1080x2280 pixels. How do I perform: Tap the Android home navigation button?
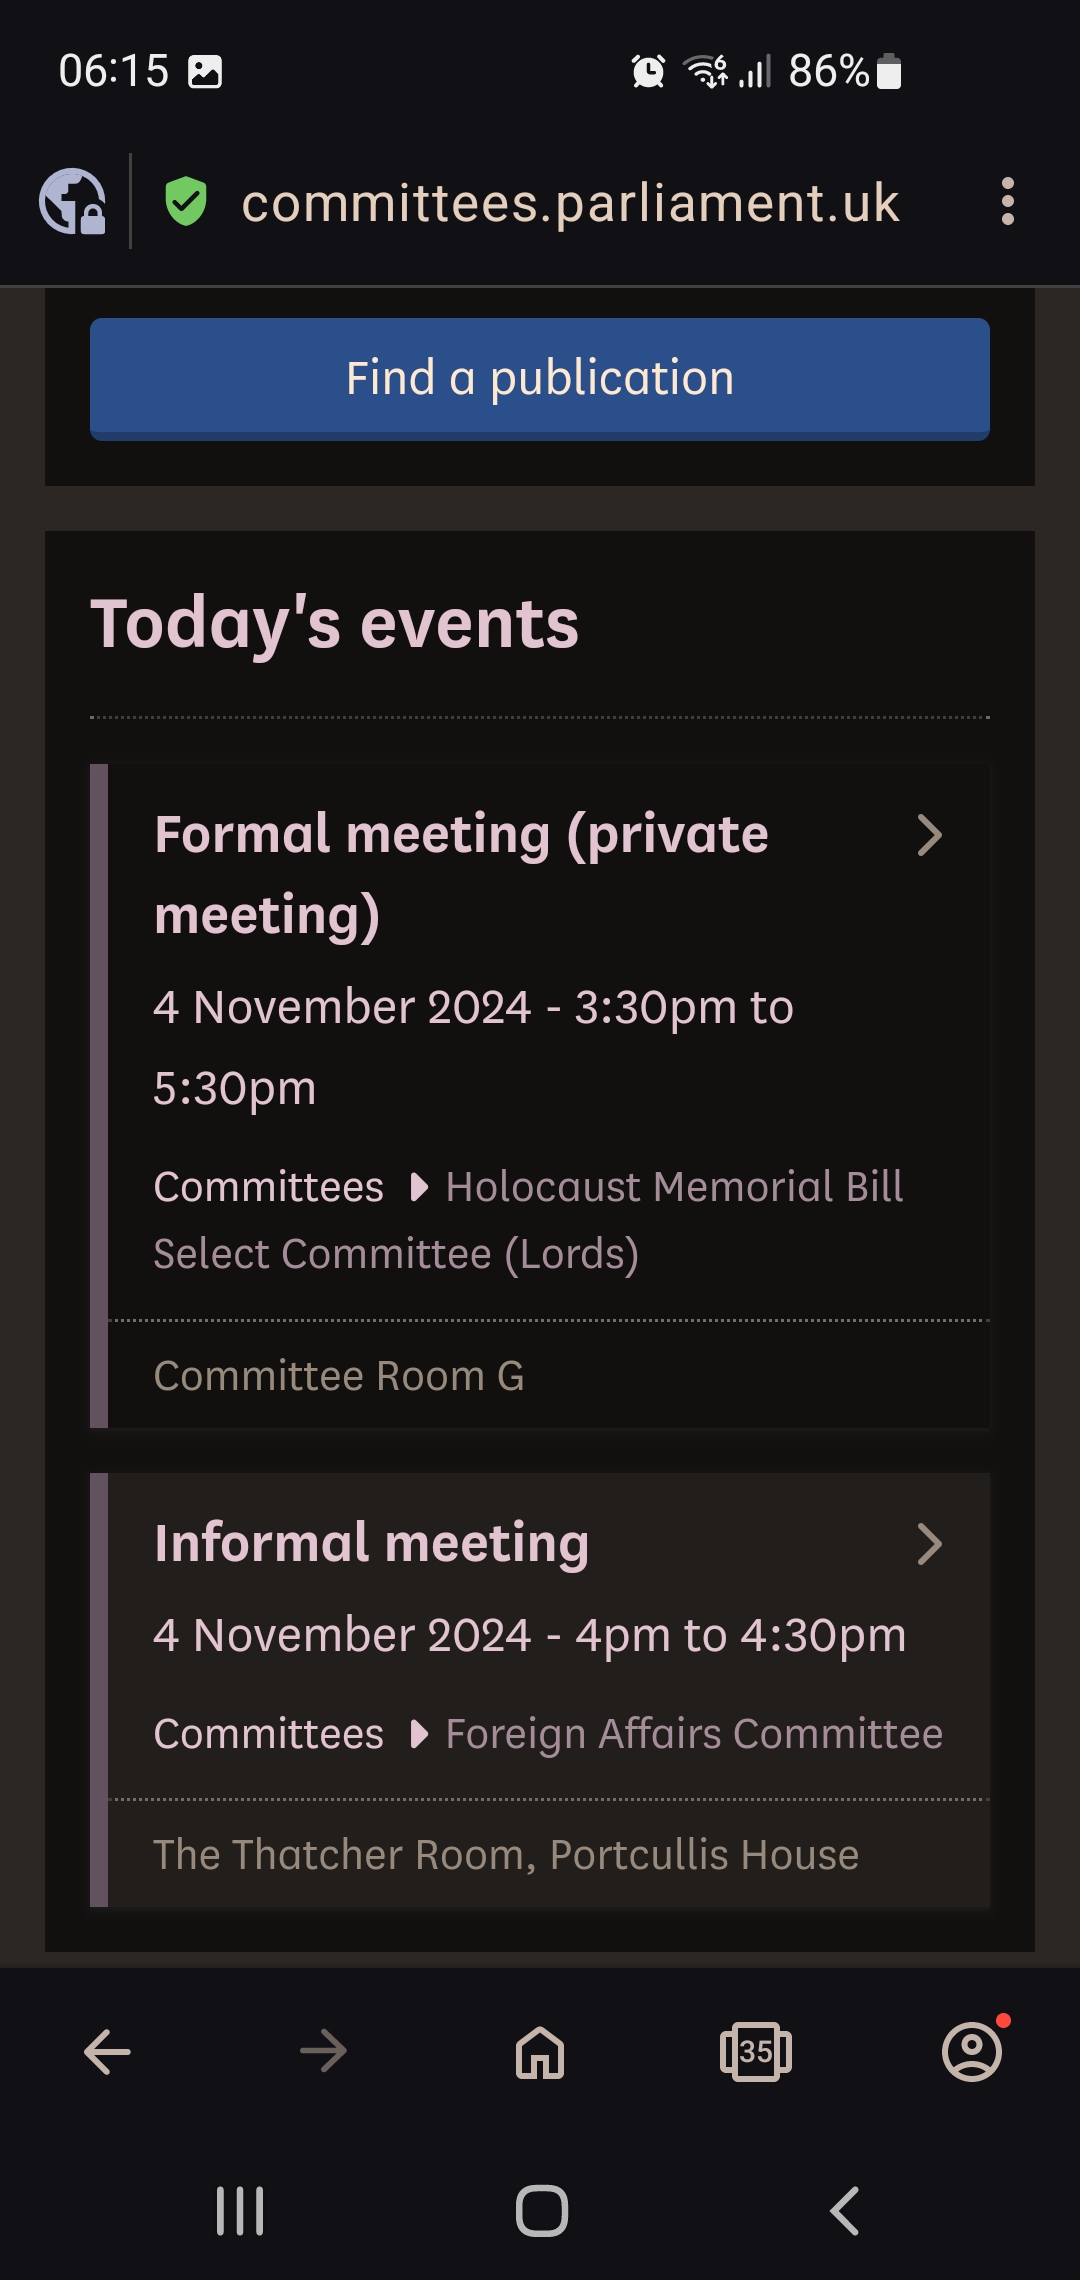pyautogui.click(x=542, y=2211)
